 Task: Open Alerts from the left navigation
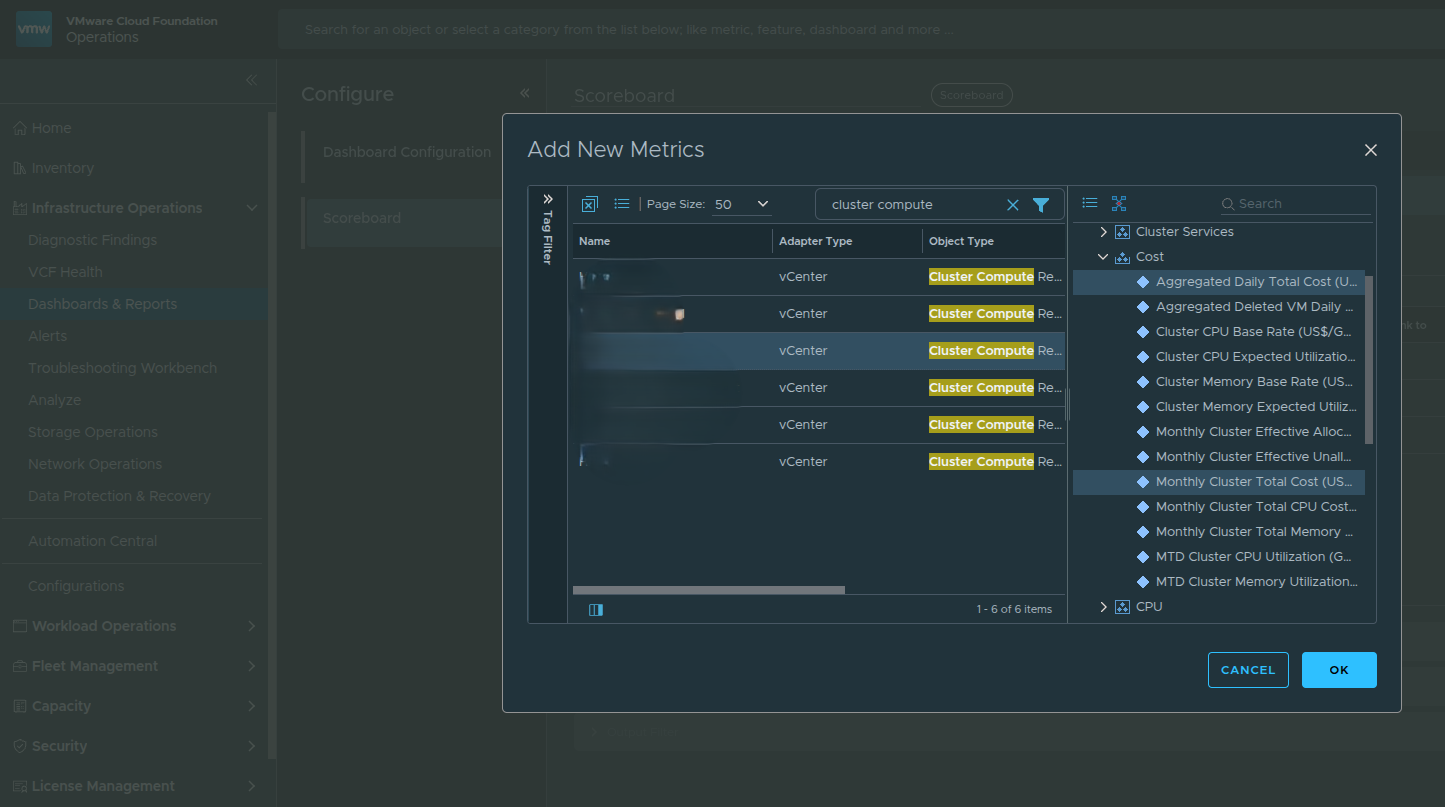tap(46, 335)
